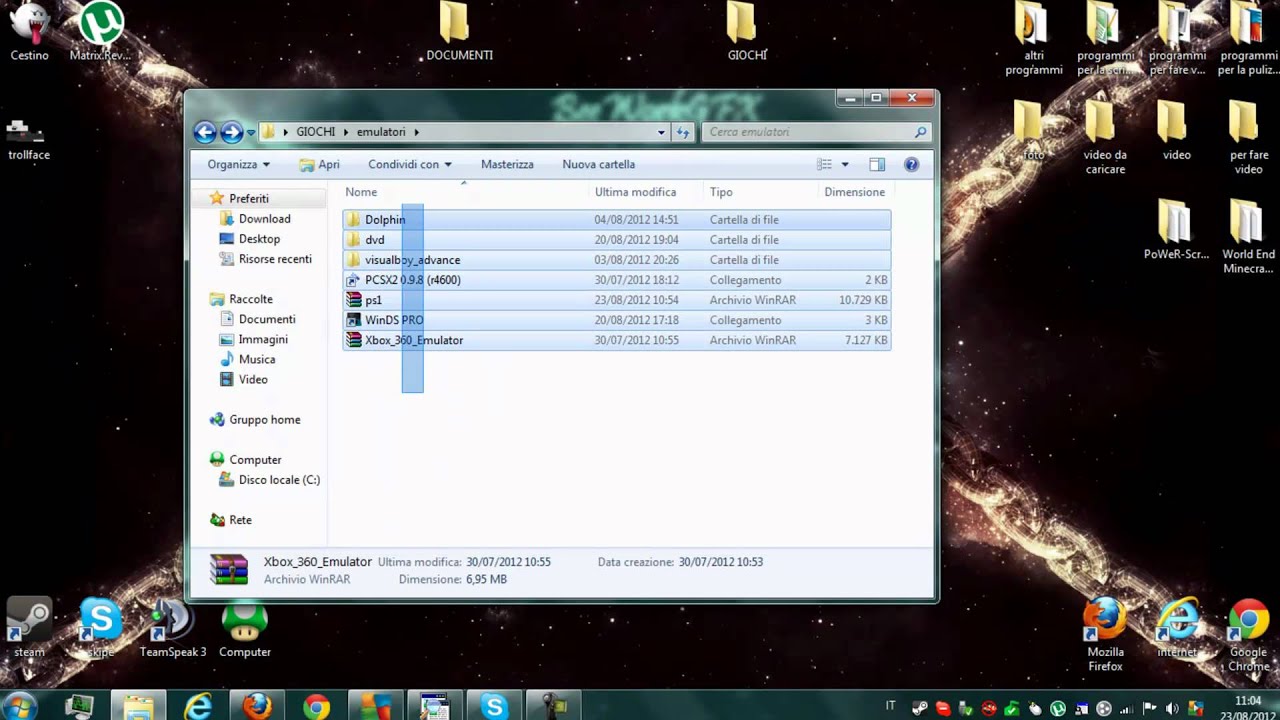
Task: Expand the view options dropdown arrow
Action: coord(845,164)
